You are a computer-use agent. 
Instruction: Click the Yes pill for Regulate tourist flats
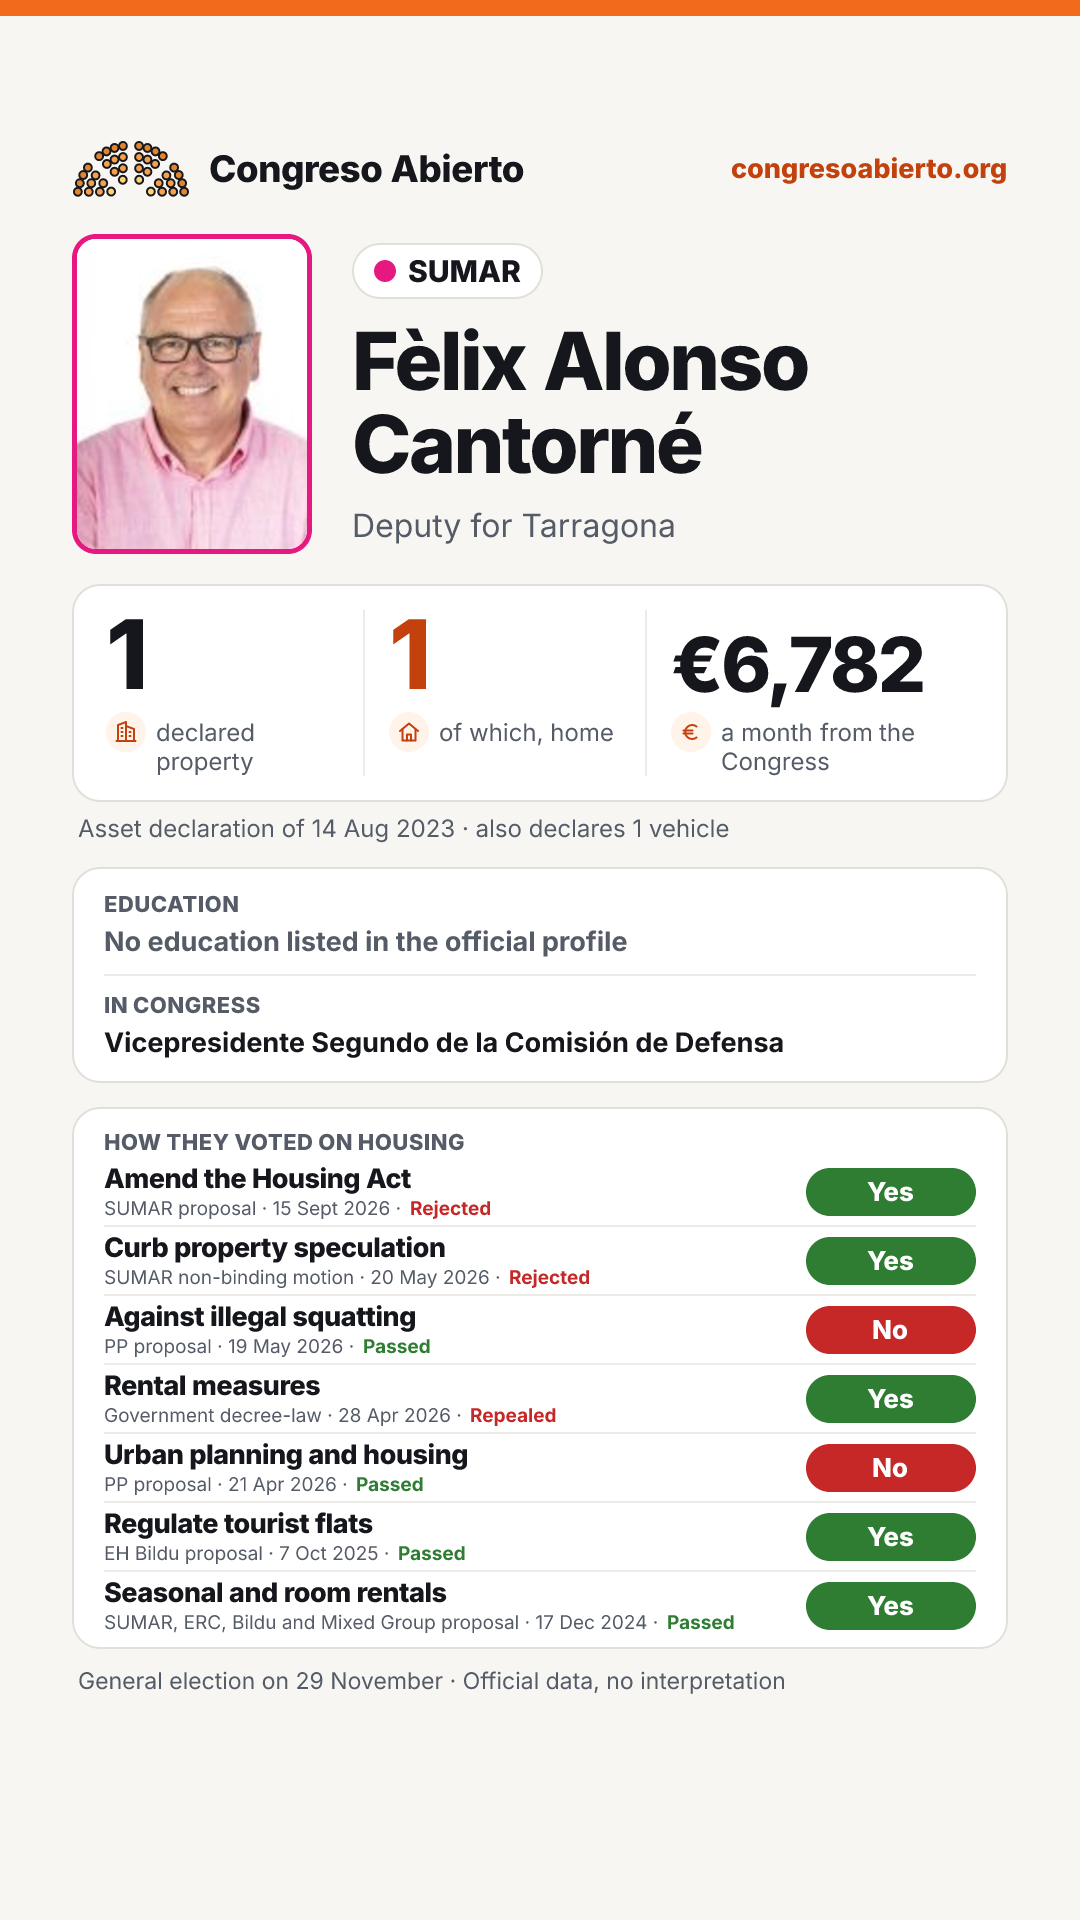[x=890, y=1537]
